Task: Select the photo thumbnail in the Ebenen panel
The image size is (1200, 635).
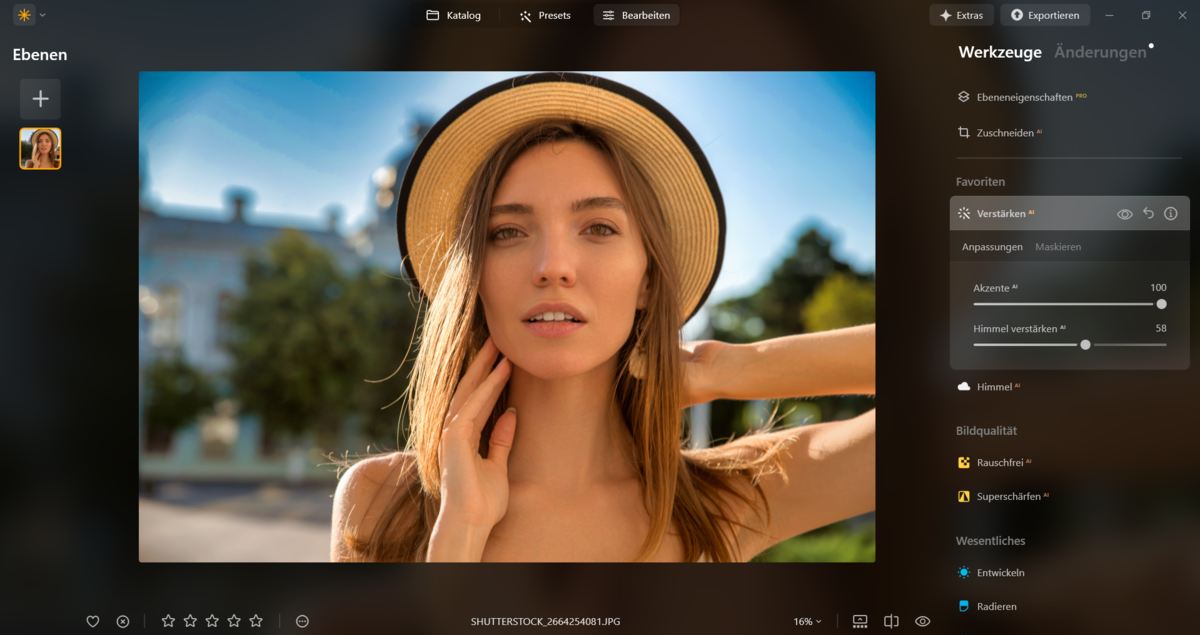Action: 40,148
